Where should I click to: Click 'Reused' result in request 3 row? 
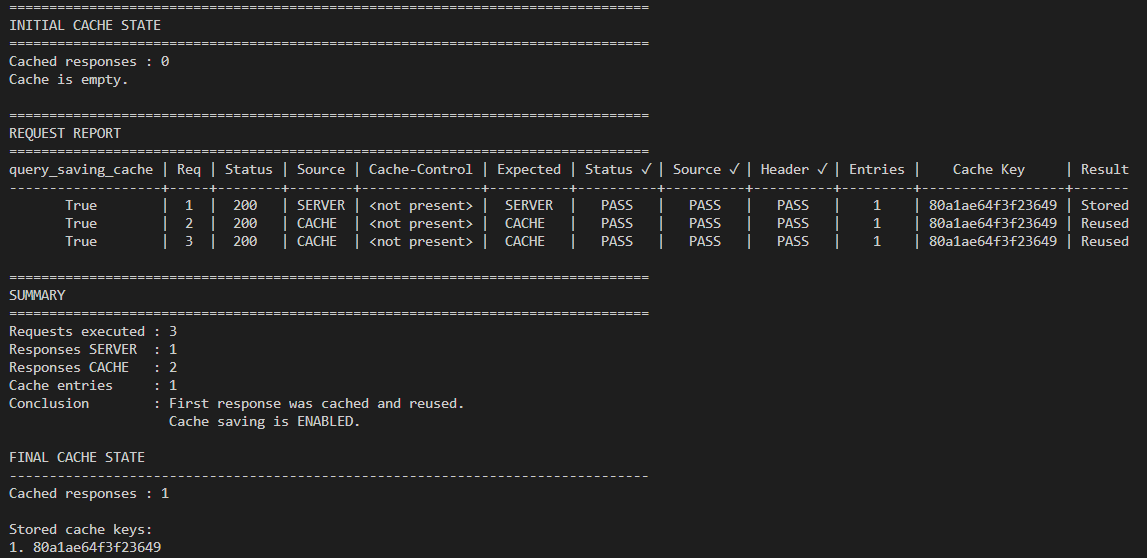tap(1105, 241)
